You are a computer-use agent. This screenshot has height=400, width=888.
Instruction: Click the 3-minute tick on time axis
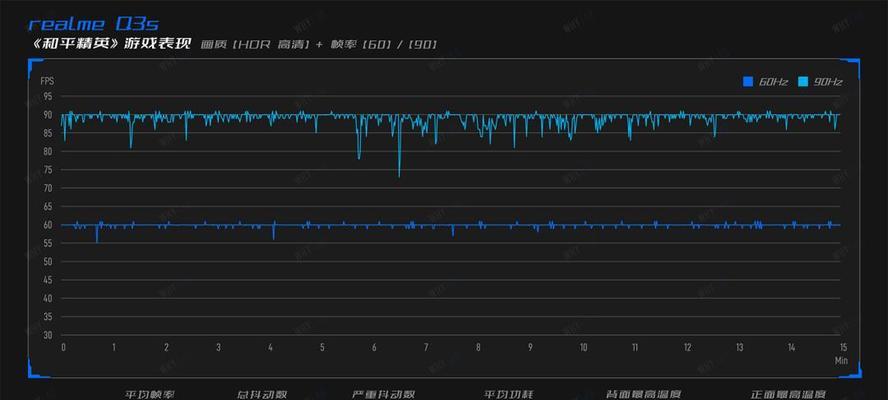coord(219,348)
